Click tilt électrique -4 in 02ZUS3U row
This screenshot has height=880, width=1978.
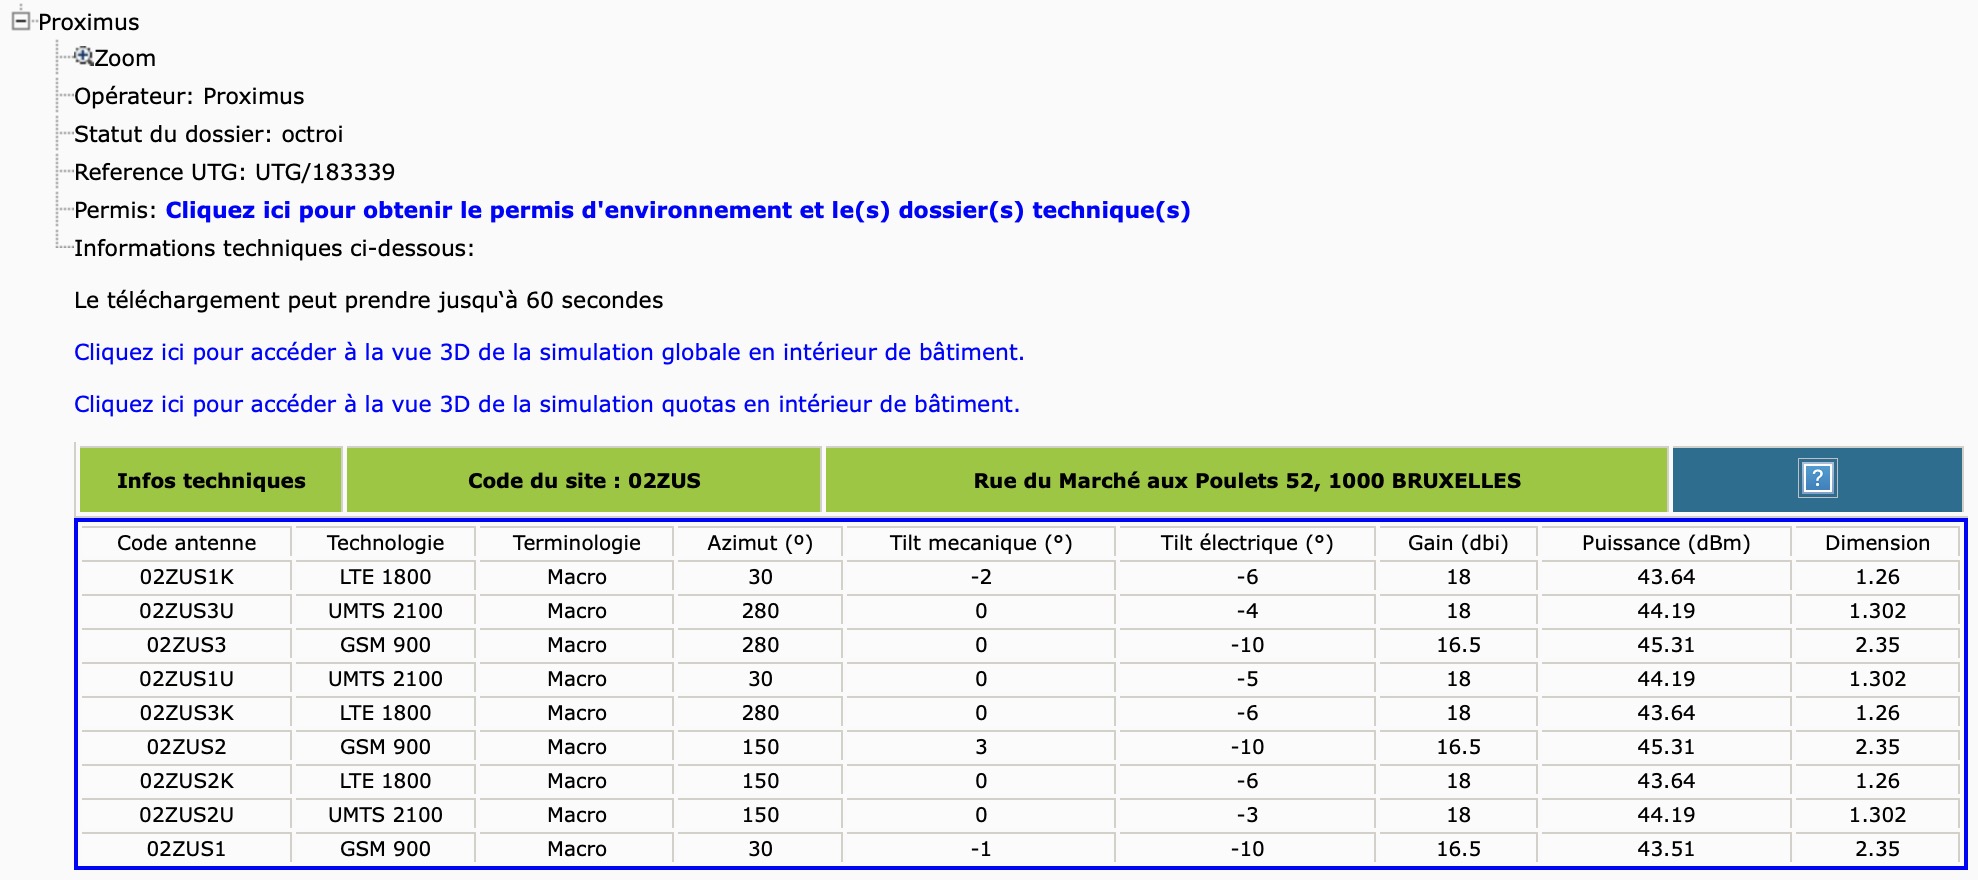[x=1247, y=611]
